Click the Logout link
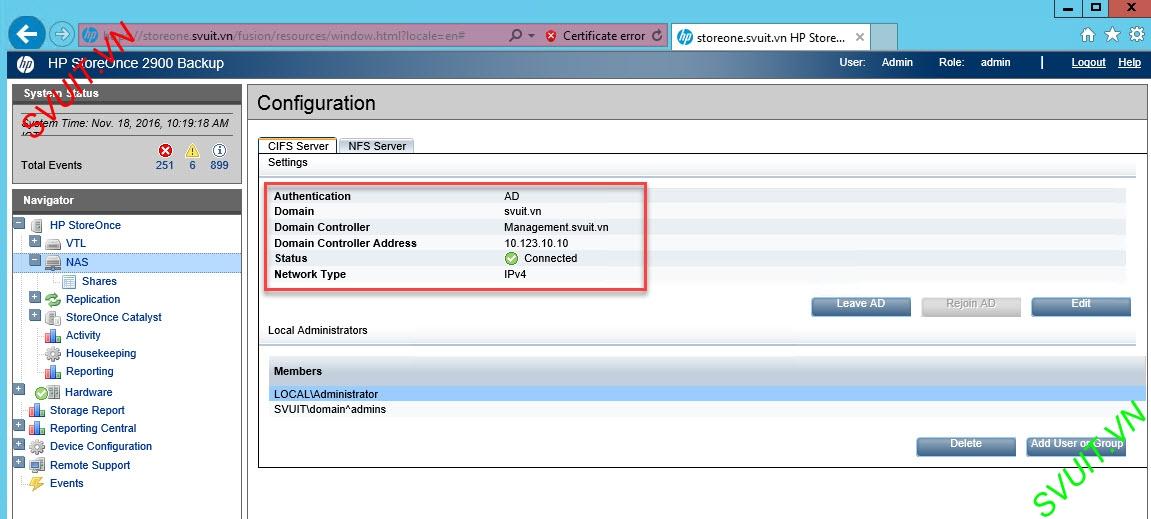The height and width of the screenshot is (519, 1151). tap(1088, 62)
